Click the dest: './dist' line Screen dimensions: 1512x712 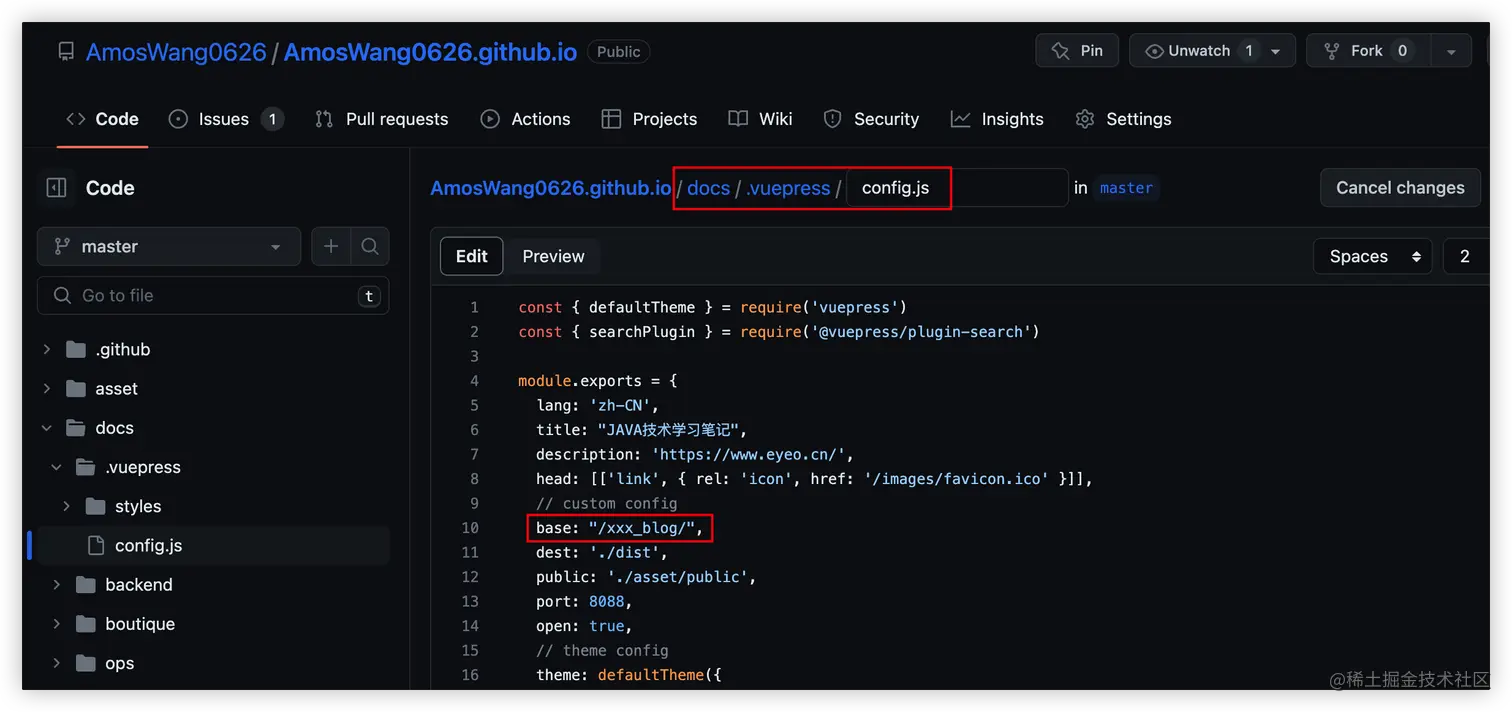(601, 552)
